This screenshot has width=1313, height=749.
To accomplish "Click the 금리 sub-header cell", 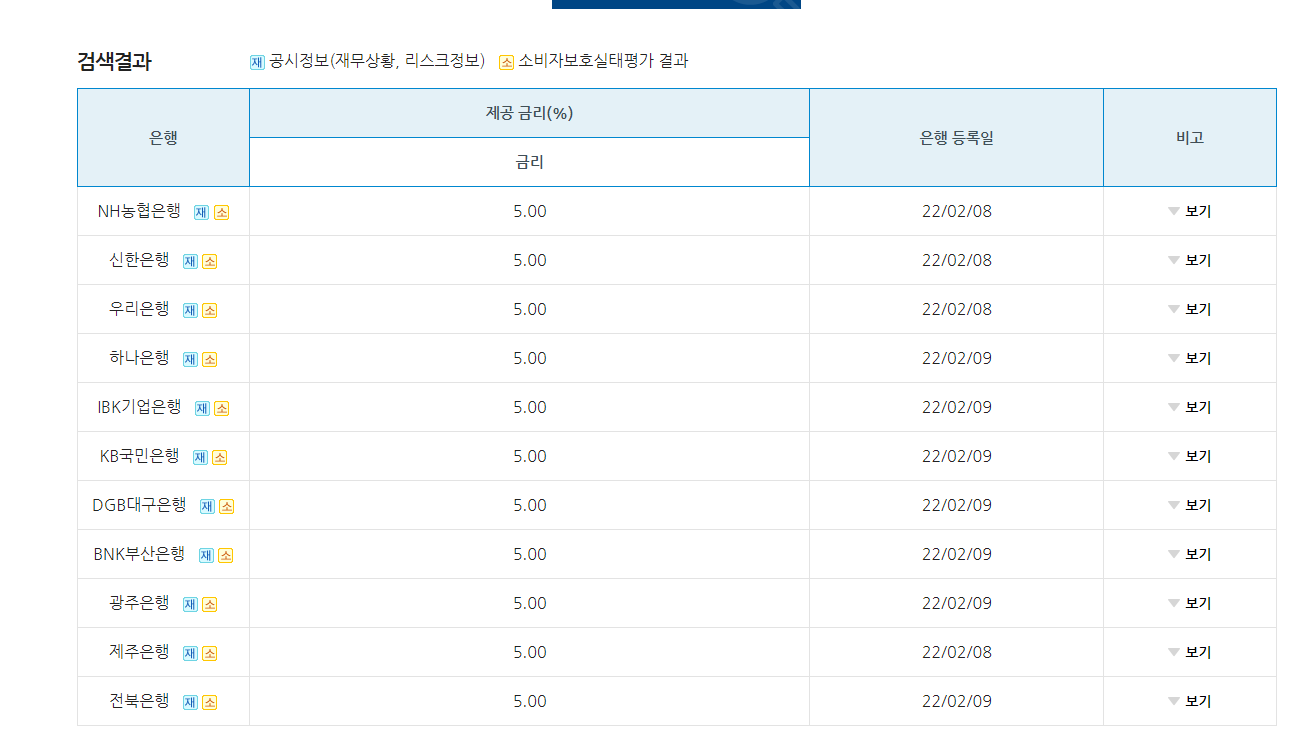I will pyautogui.click(x=529, y=162).
